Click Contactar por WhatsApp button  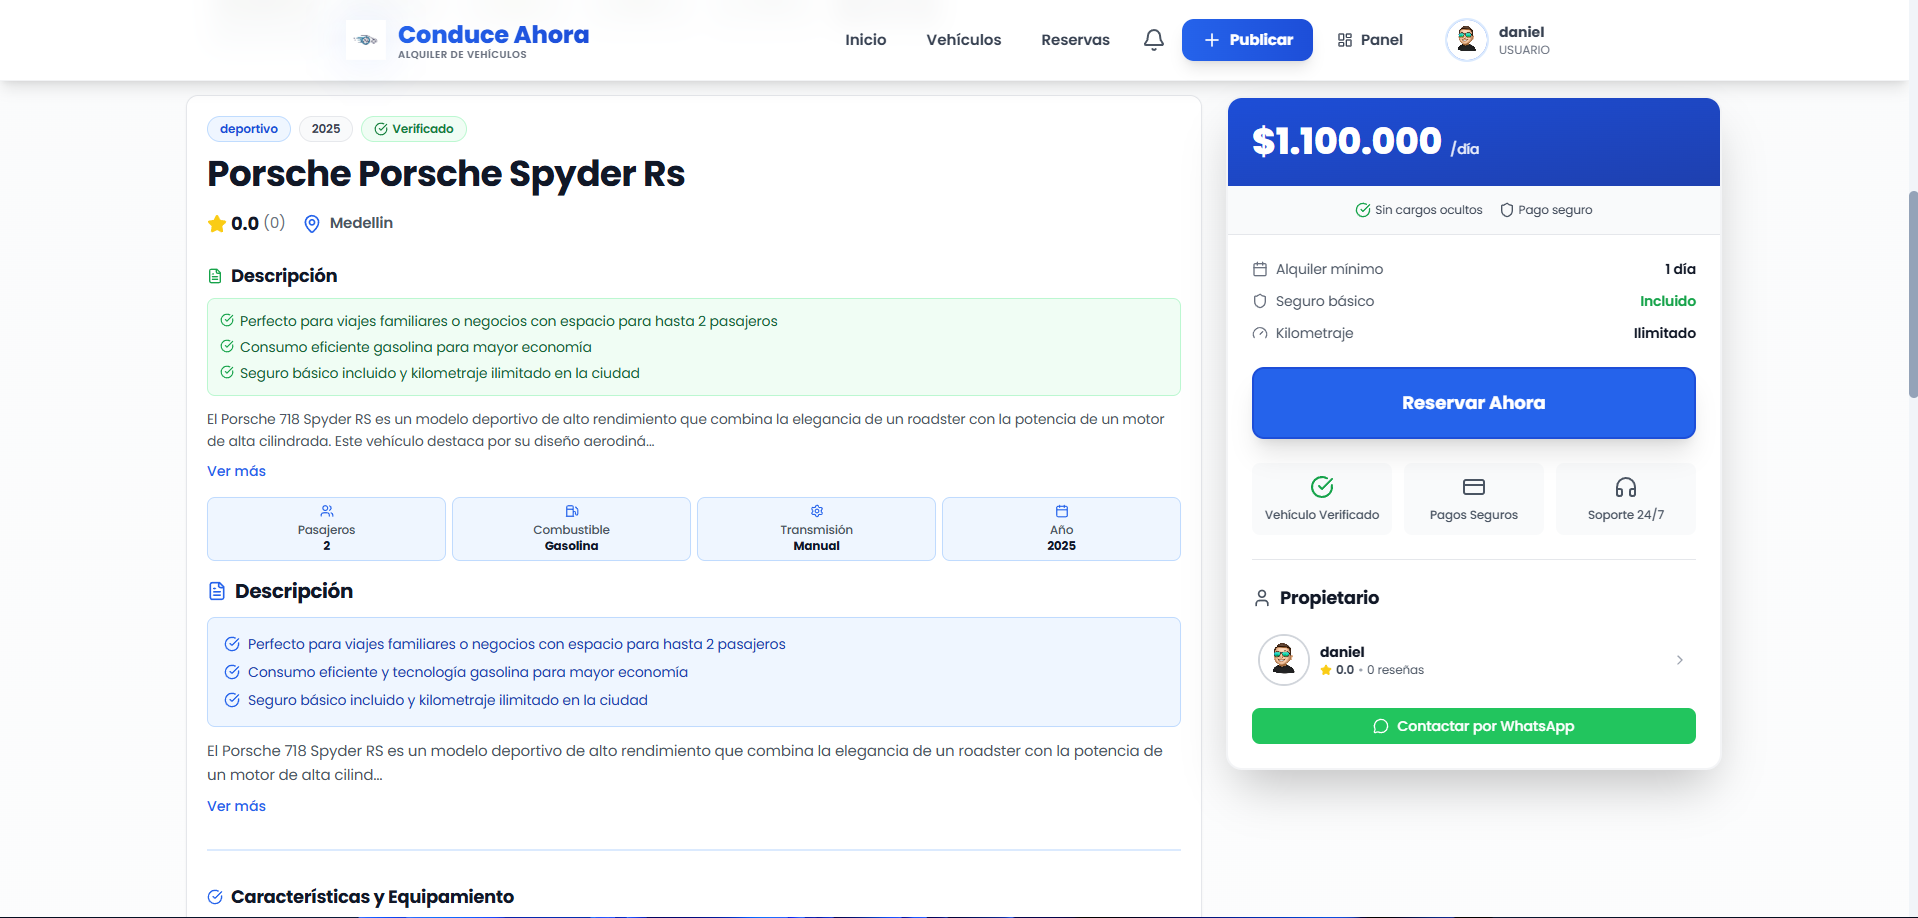tap(1473, 726)
